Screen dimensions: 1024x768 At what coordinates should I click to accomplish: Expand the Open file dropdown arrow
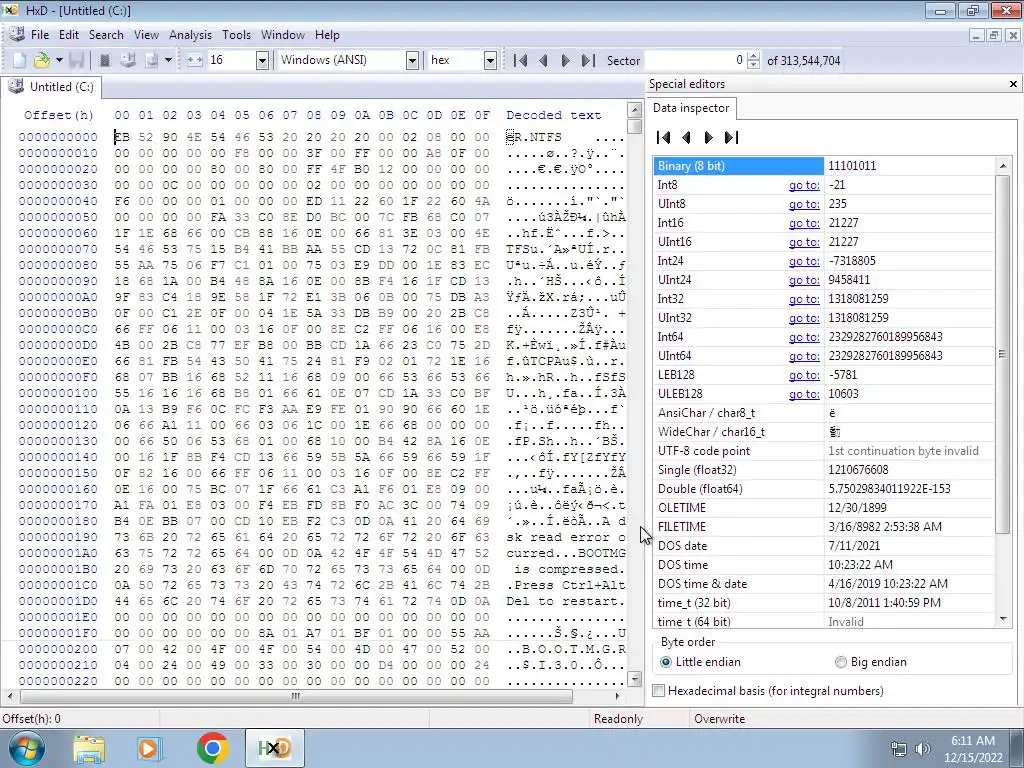pyautogui.click(x=59, y=60)
